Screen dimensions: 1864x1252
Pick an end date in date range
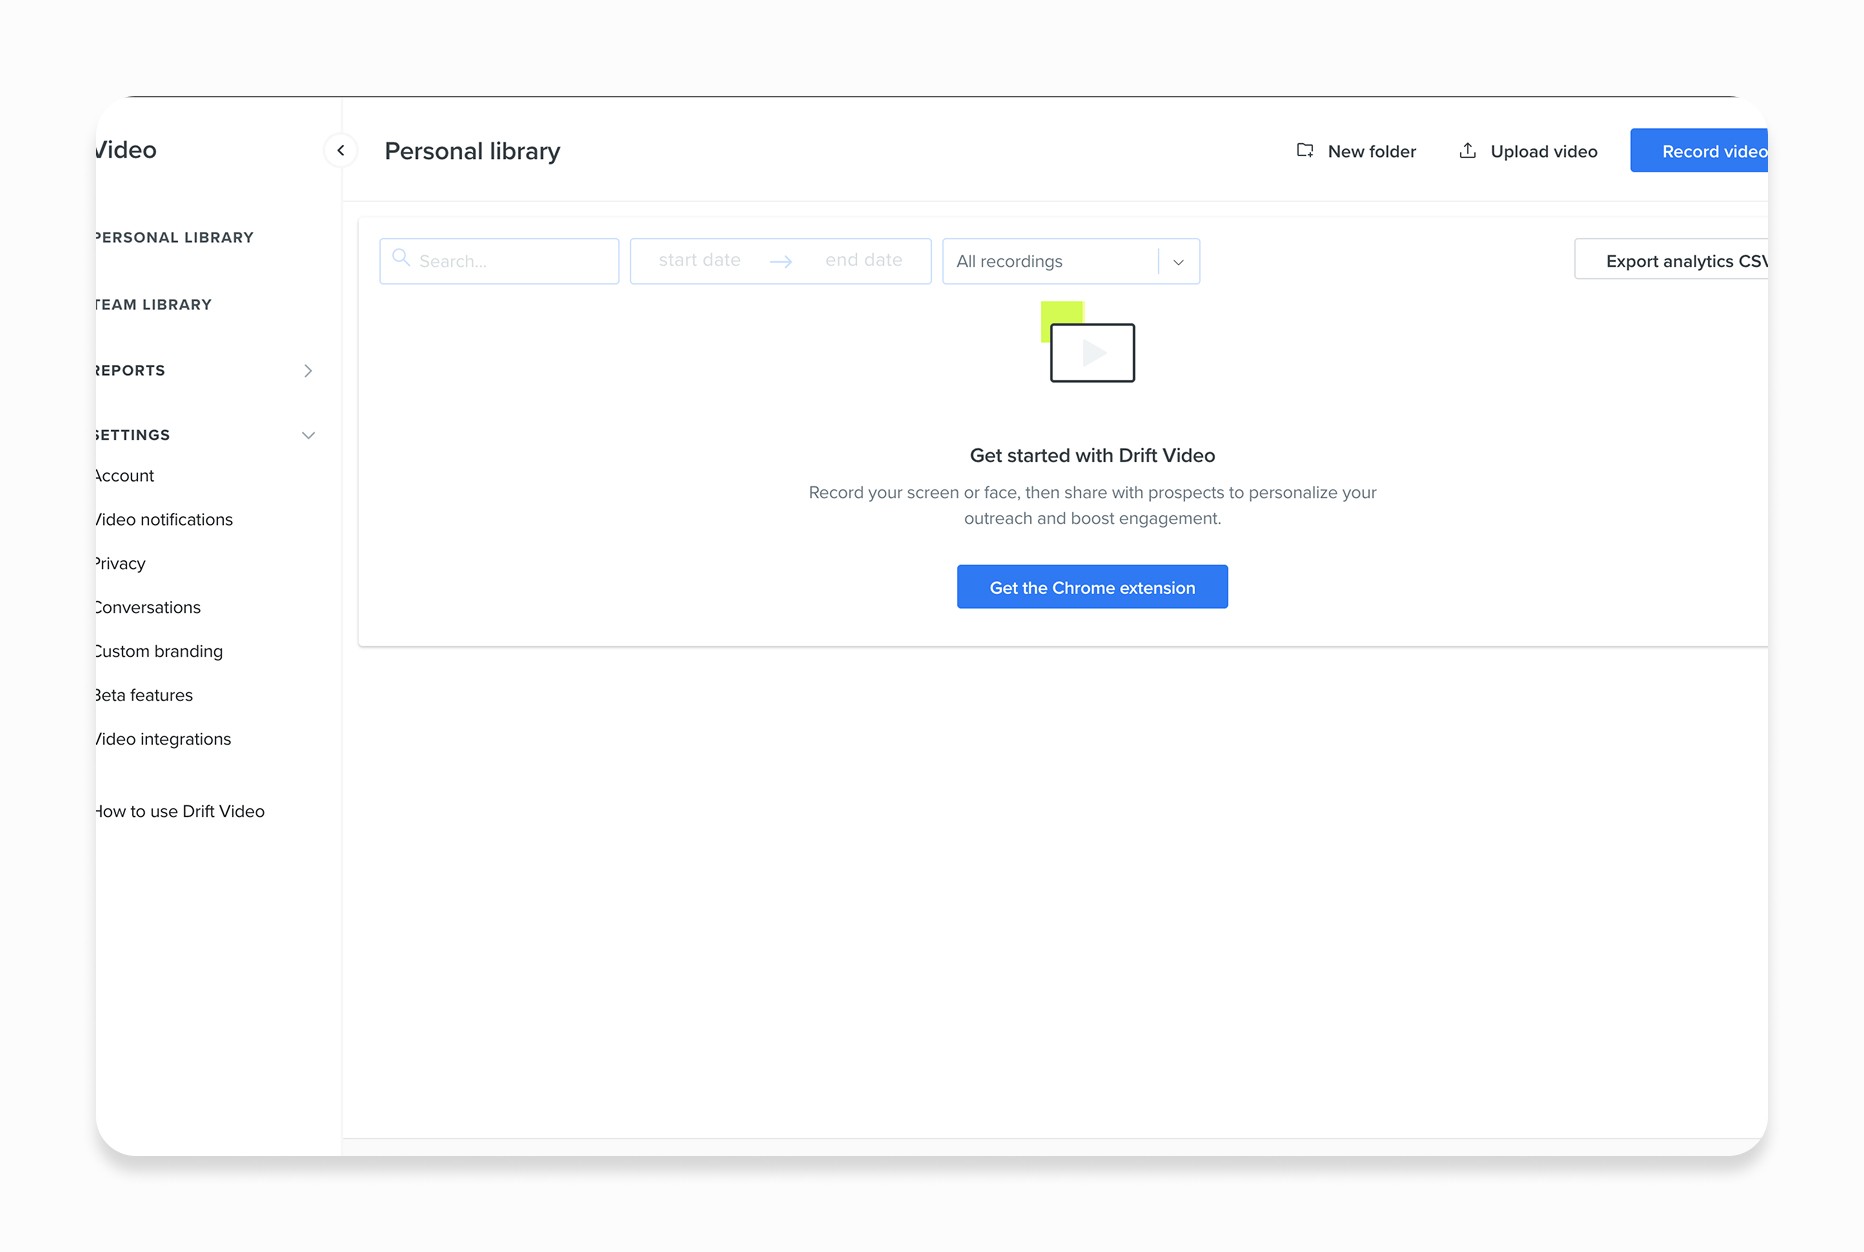[x=863, y=260]
